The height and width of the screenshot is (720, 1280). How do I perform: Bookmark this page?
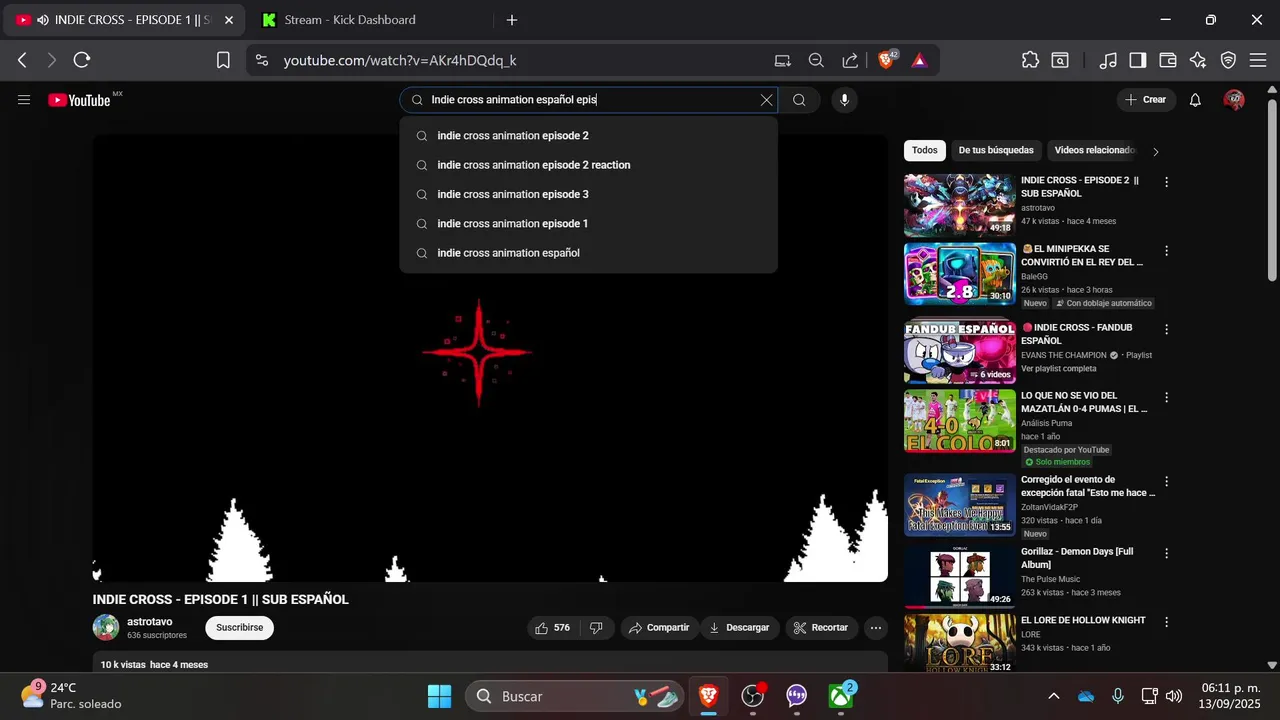tap(223, 60)
